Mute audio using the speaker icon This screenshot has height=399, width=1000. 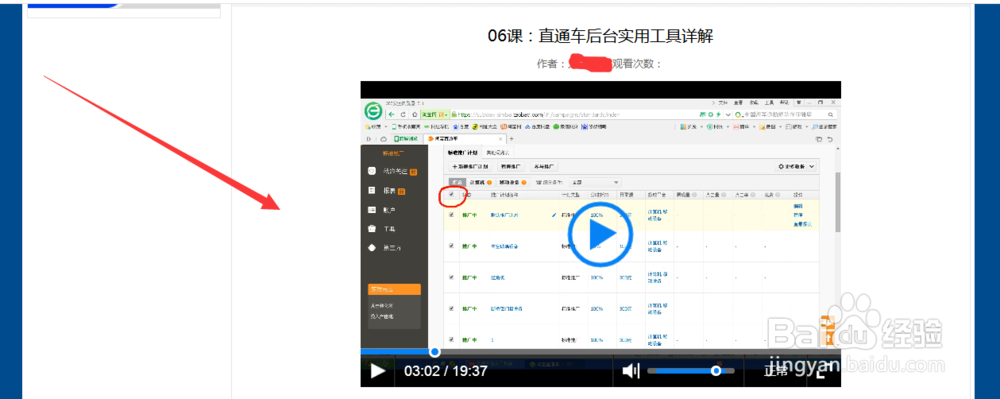(x=630, y=370)
